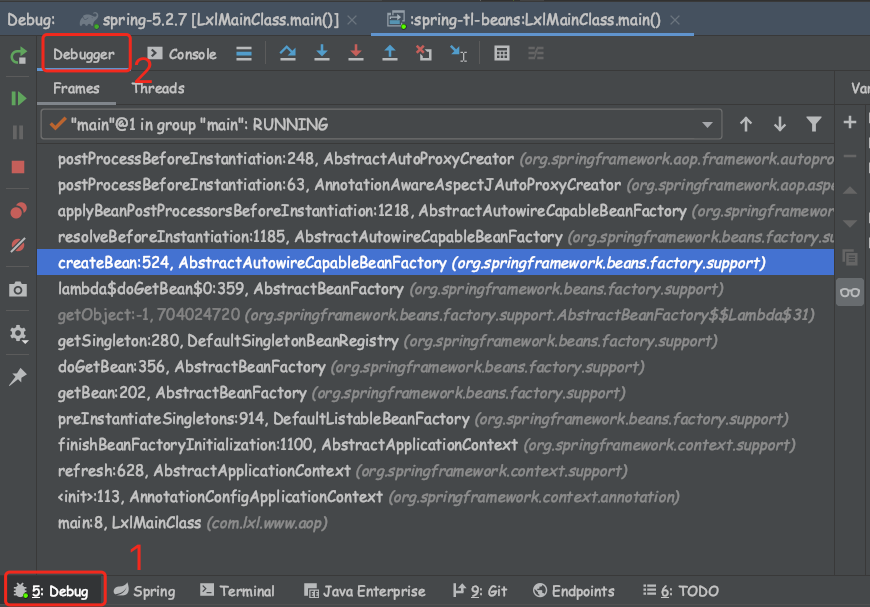Click the Step Out icon
Screen dimensions: 870x607
[x=389, y=54]
